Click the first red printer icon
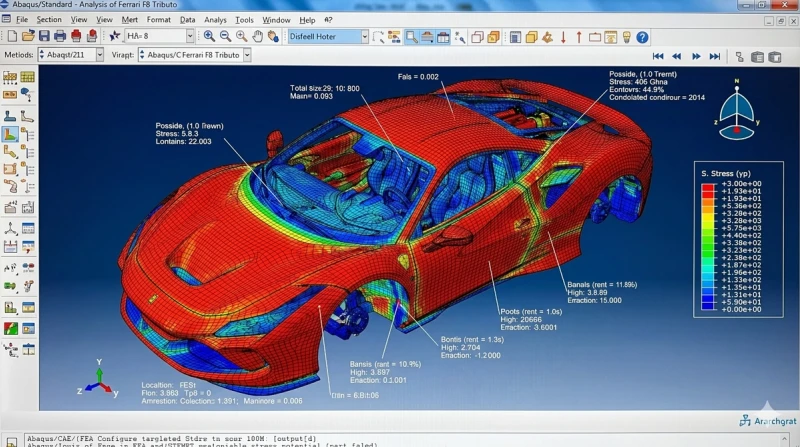Viewport: 800px width, 447px height. tap(76, 36)
